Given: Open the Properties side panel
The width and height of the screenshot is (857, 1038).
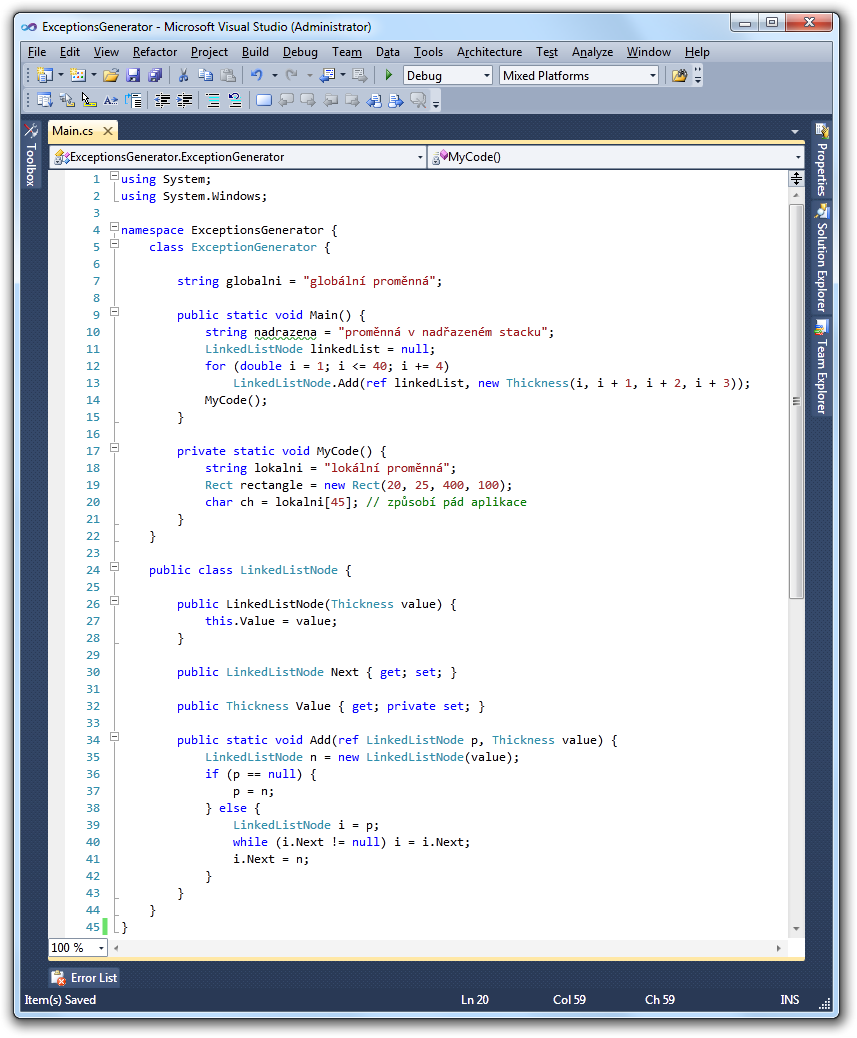Looking at the screenshot, I should (821, 161).
